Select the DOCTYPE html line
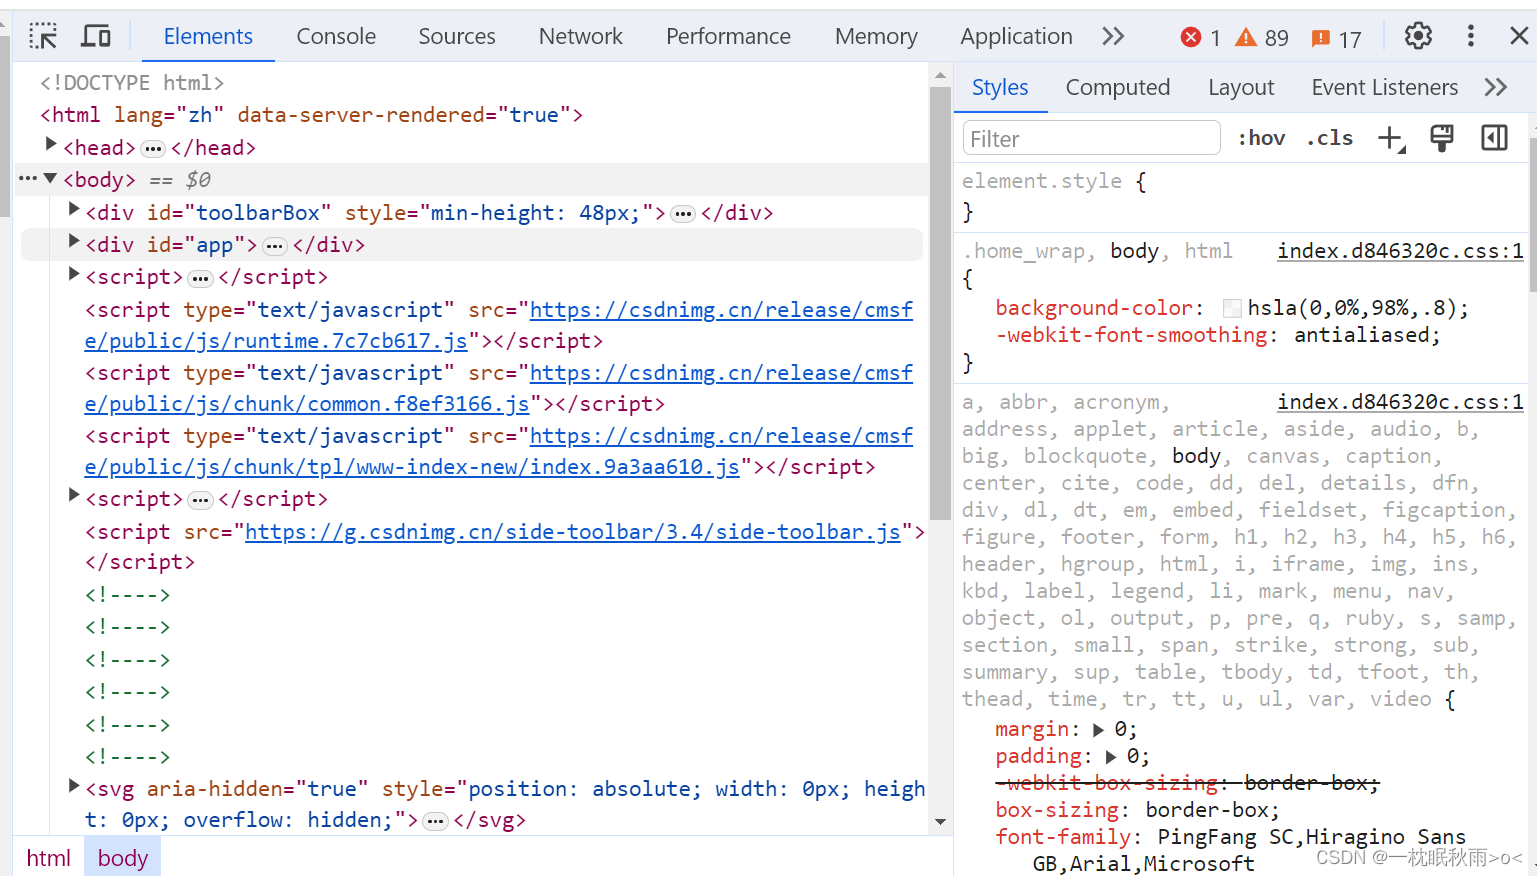1537x876 pixels. (x=132, y=83)
